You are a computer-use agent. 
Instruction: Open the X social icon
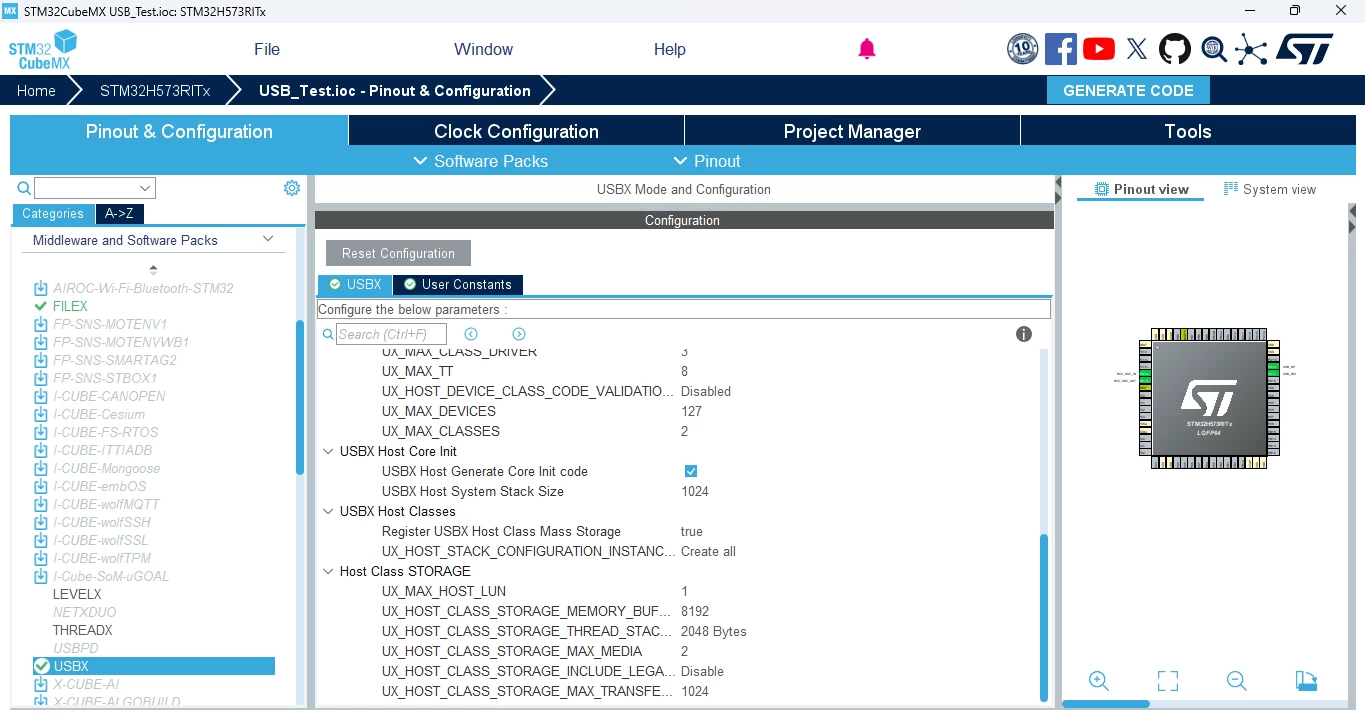(x=1137, y=49)
